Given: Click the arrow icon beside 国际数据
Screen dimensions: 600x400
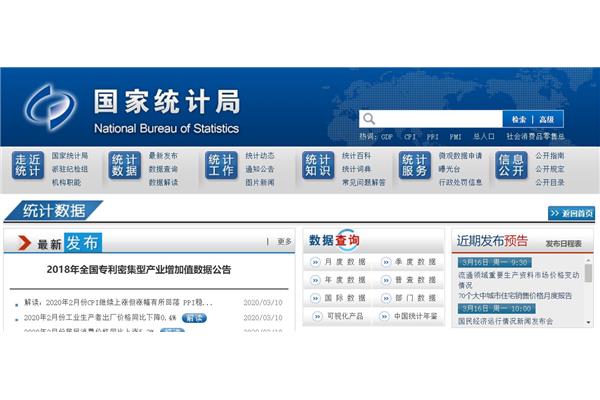Looking at the screenshot, I should tap(315, 298).
